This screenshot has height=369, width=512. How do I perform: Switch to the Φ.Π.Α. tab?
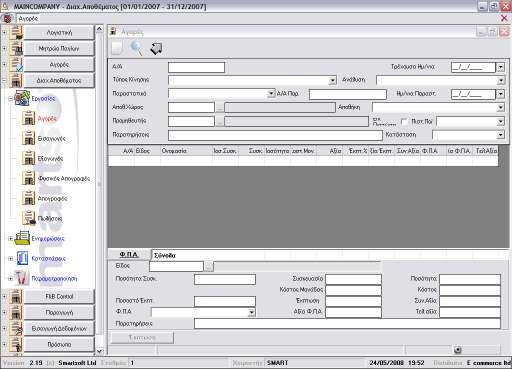(x=129, y=255)
